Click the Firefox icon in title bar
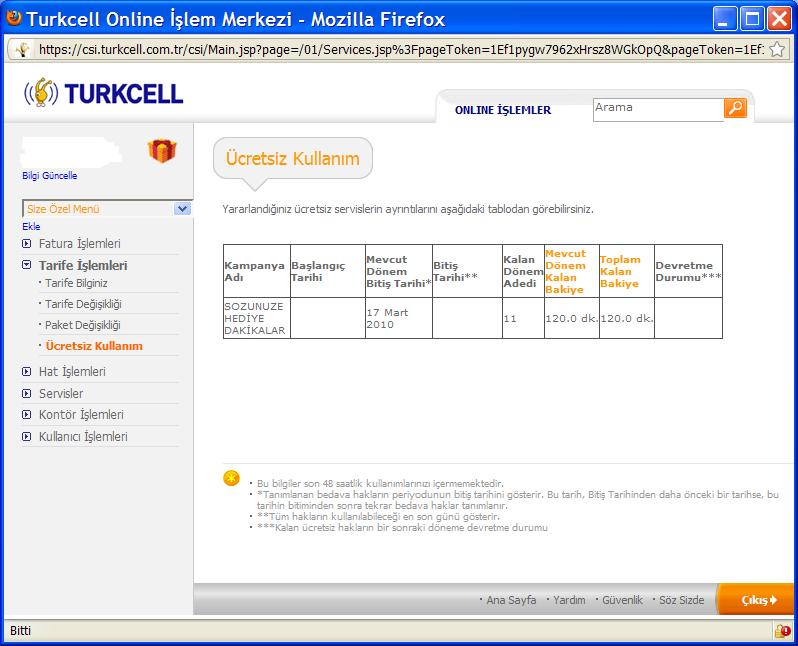Image resolution: width=798 pixels, height=646 pixels. click(14, 18)
